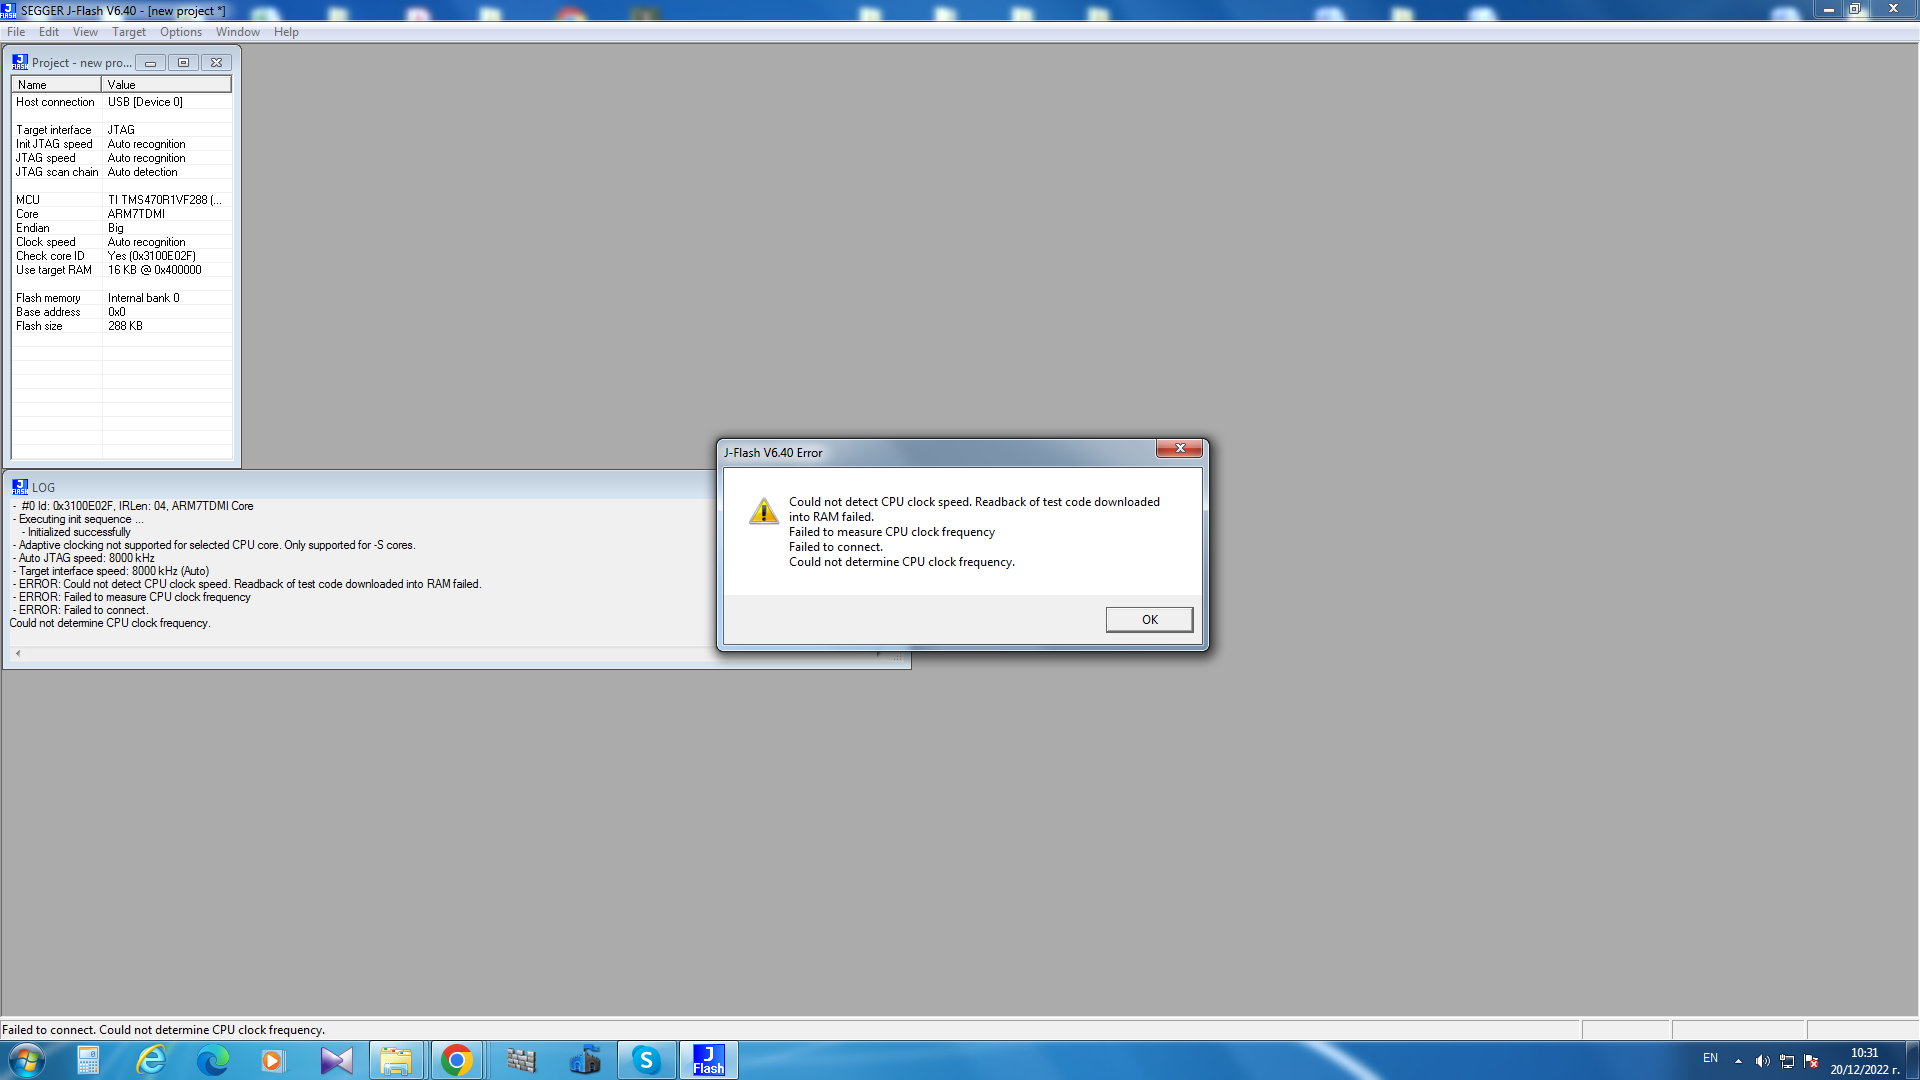Open the File menu
The image size is (1920, 1080).
16,32
